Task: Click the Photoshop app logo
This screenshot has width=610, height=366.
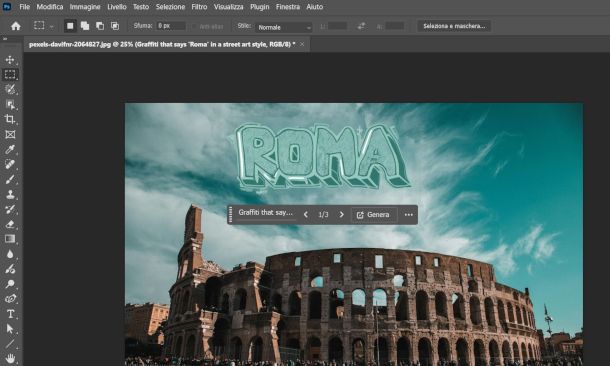Action: 7,7
